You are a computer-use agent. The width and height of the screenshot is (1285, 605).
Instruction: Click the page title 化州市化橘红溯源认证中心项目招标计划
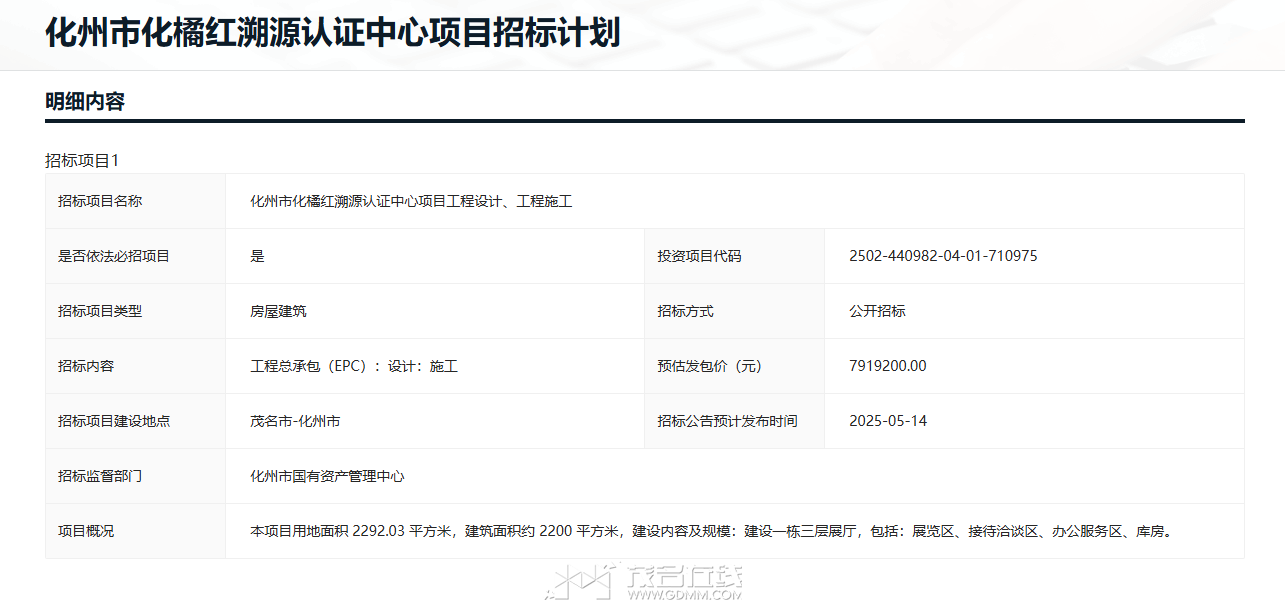[x=333, y=33]
